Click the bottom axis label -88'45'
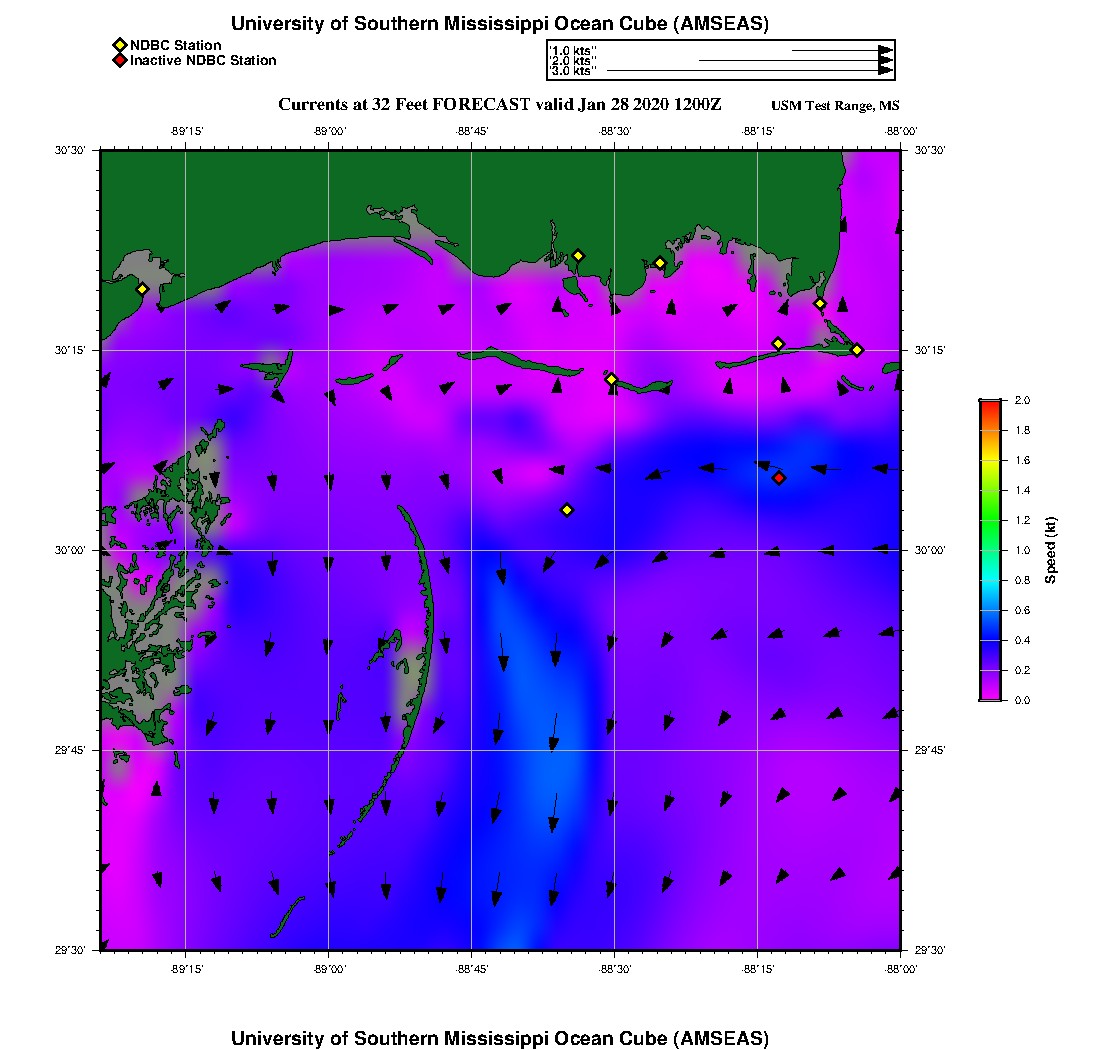 pos(472,969)
